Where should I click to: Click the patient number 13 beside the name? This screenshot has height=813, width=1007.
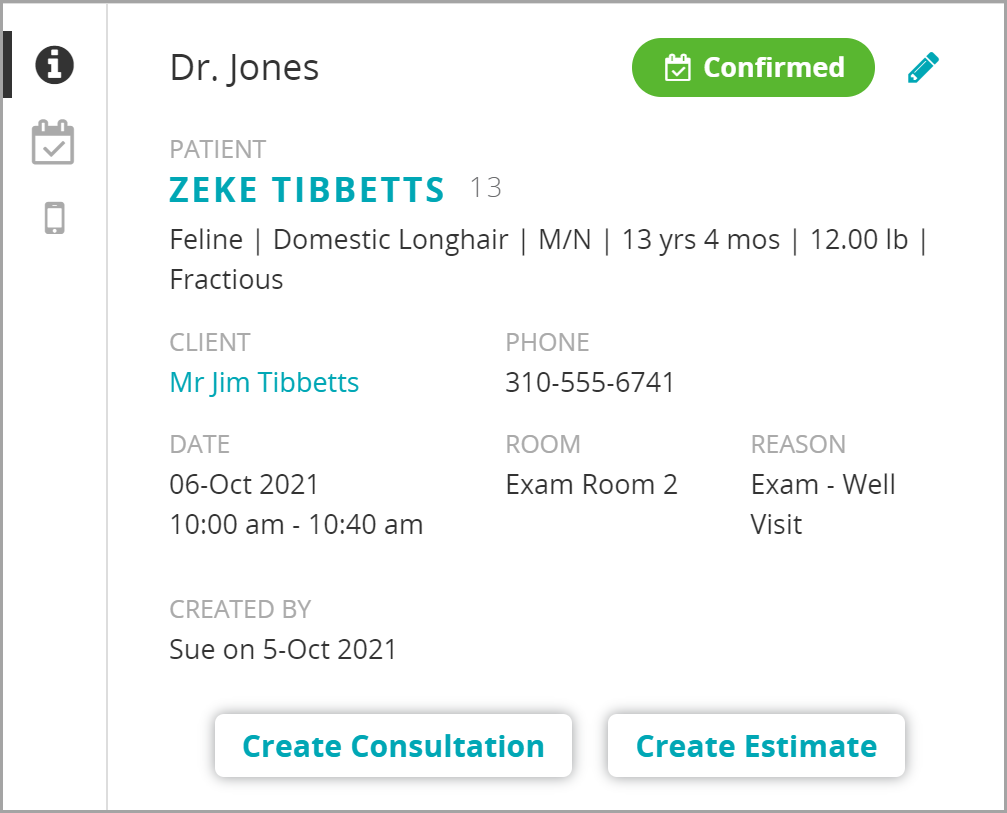click(486, 188)
